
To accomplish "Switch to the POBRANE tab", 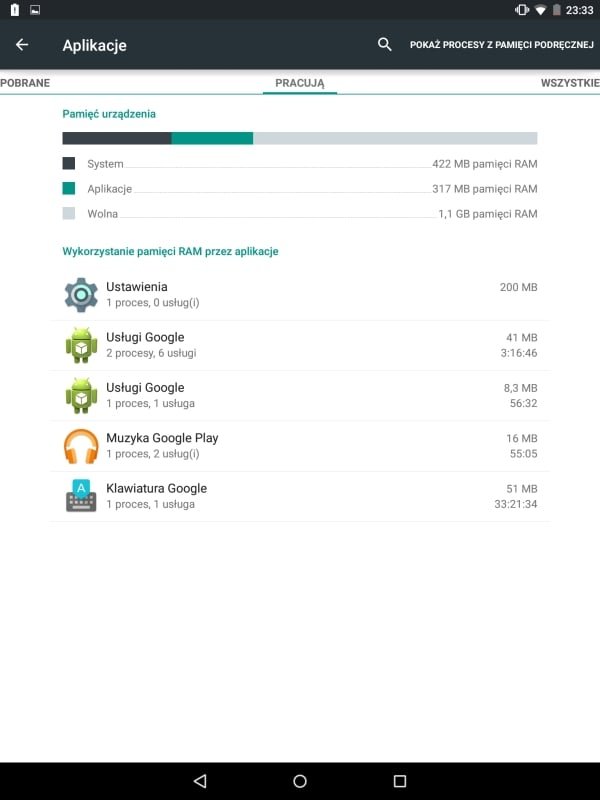I will point(25,83).
